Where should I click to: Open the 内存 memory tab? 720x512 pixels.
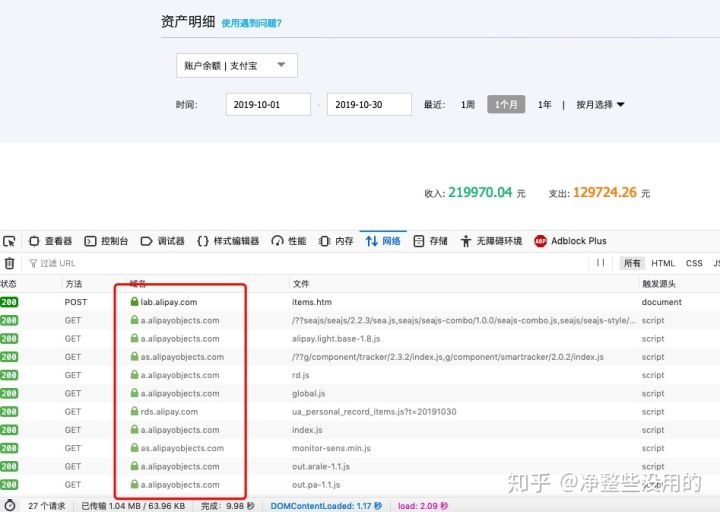(336, 241)
